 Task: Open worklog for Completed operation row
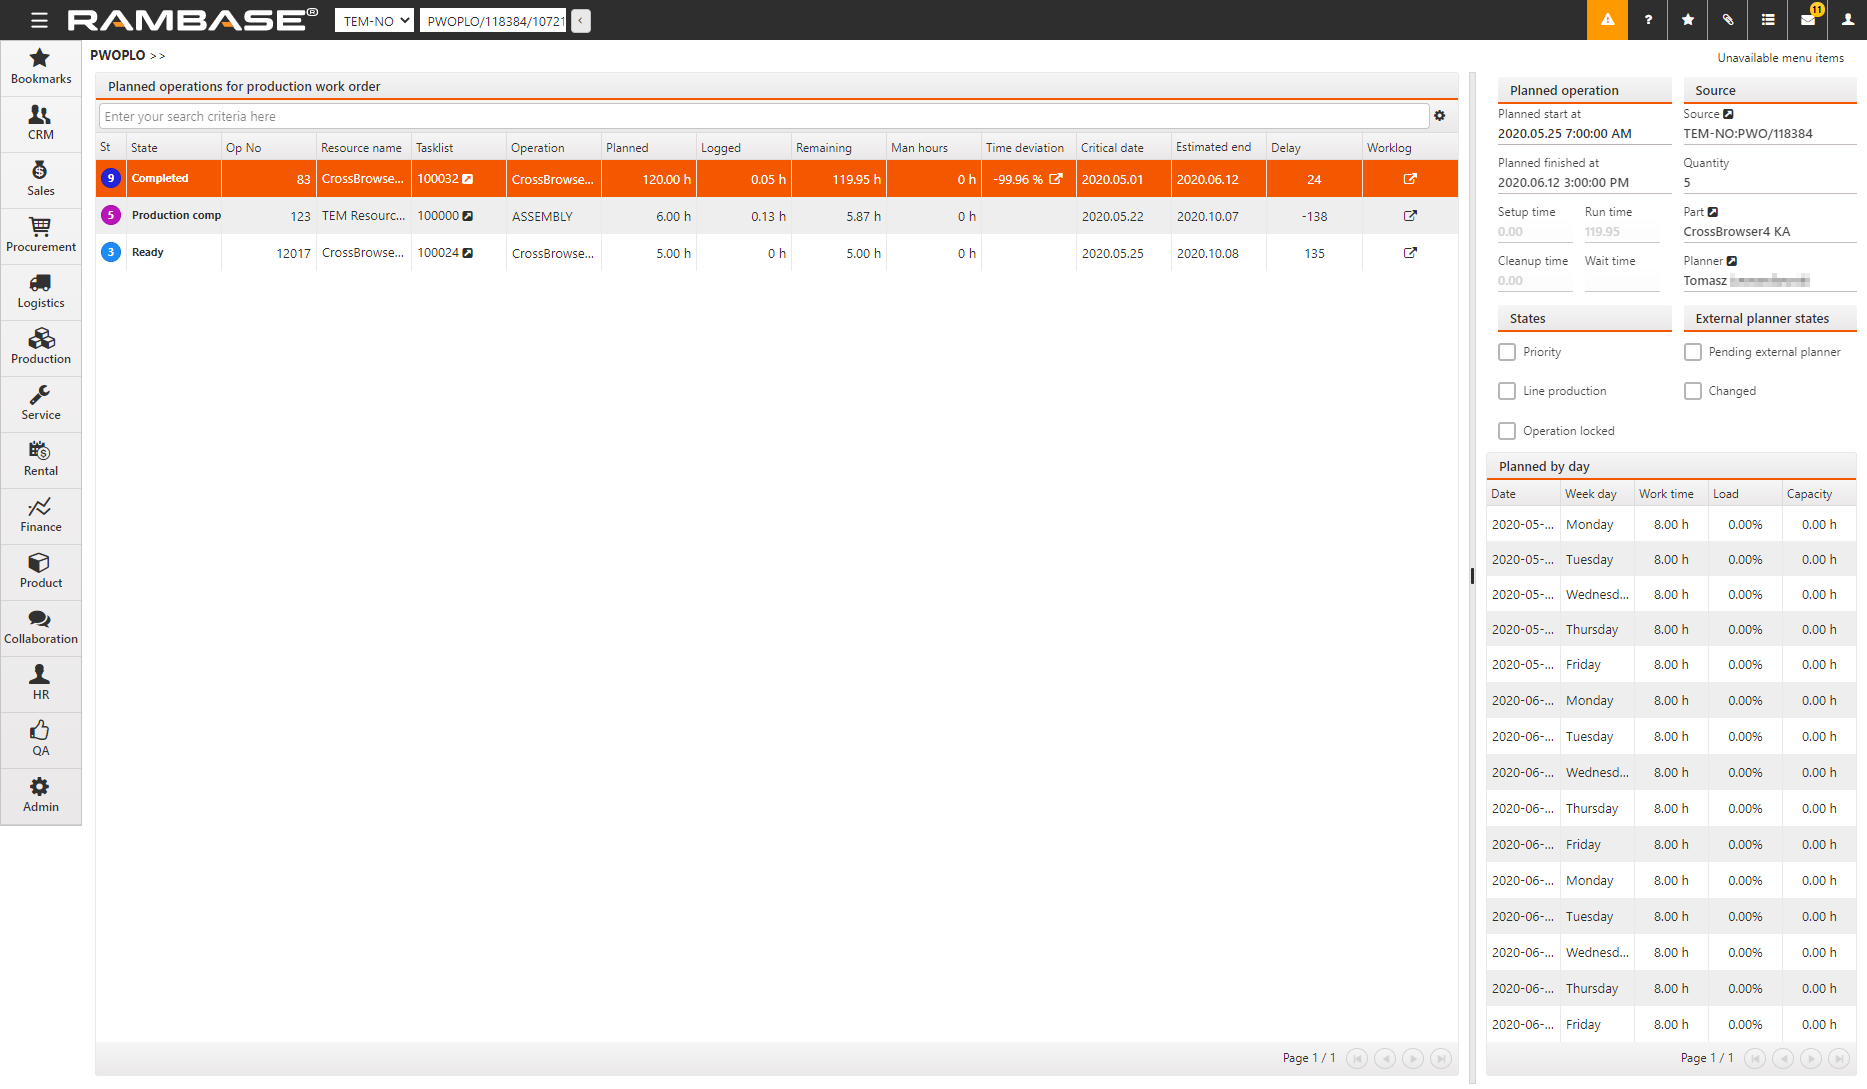(1410, 179)
